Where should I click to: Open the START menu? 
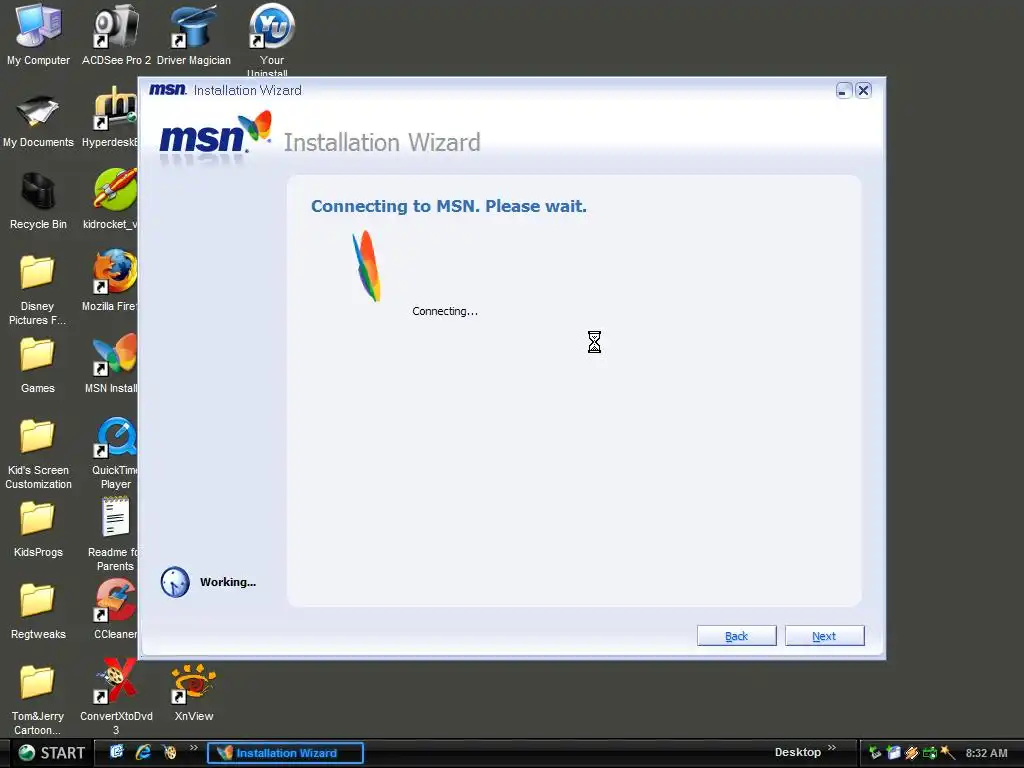52,753
